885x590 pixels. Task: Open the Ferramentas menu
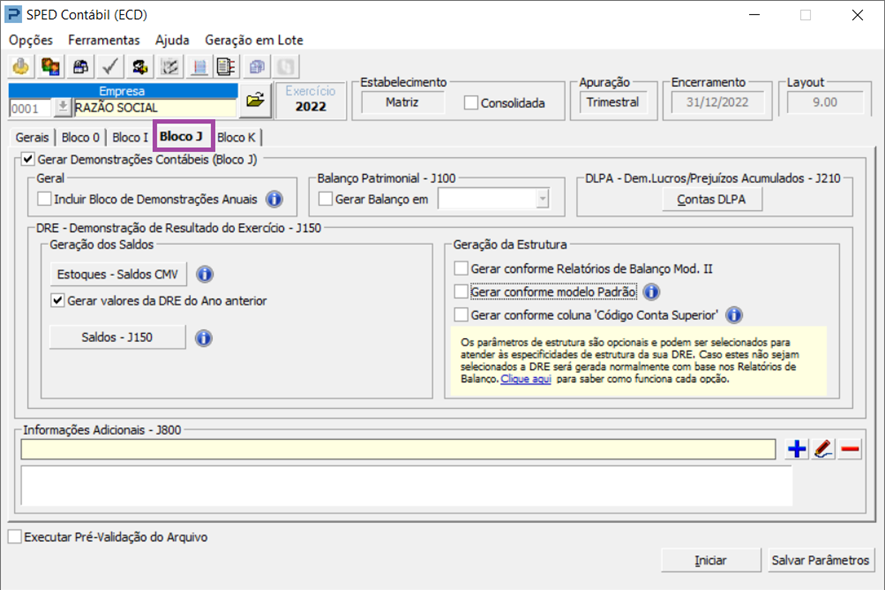[x=104, y=40]
